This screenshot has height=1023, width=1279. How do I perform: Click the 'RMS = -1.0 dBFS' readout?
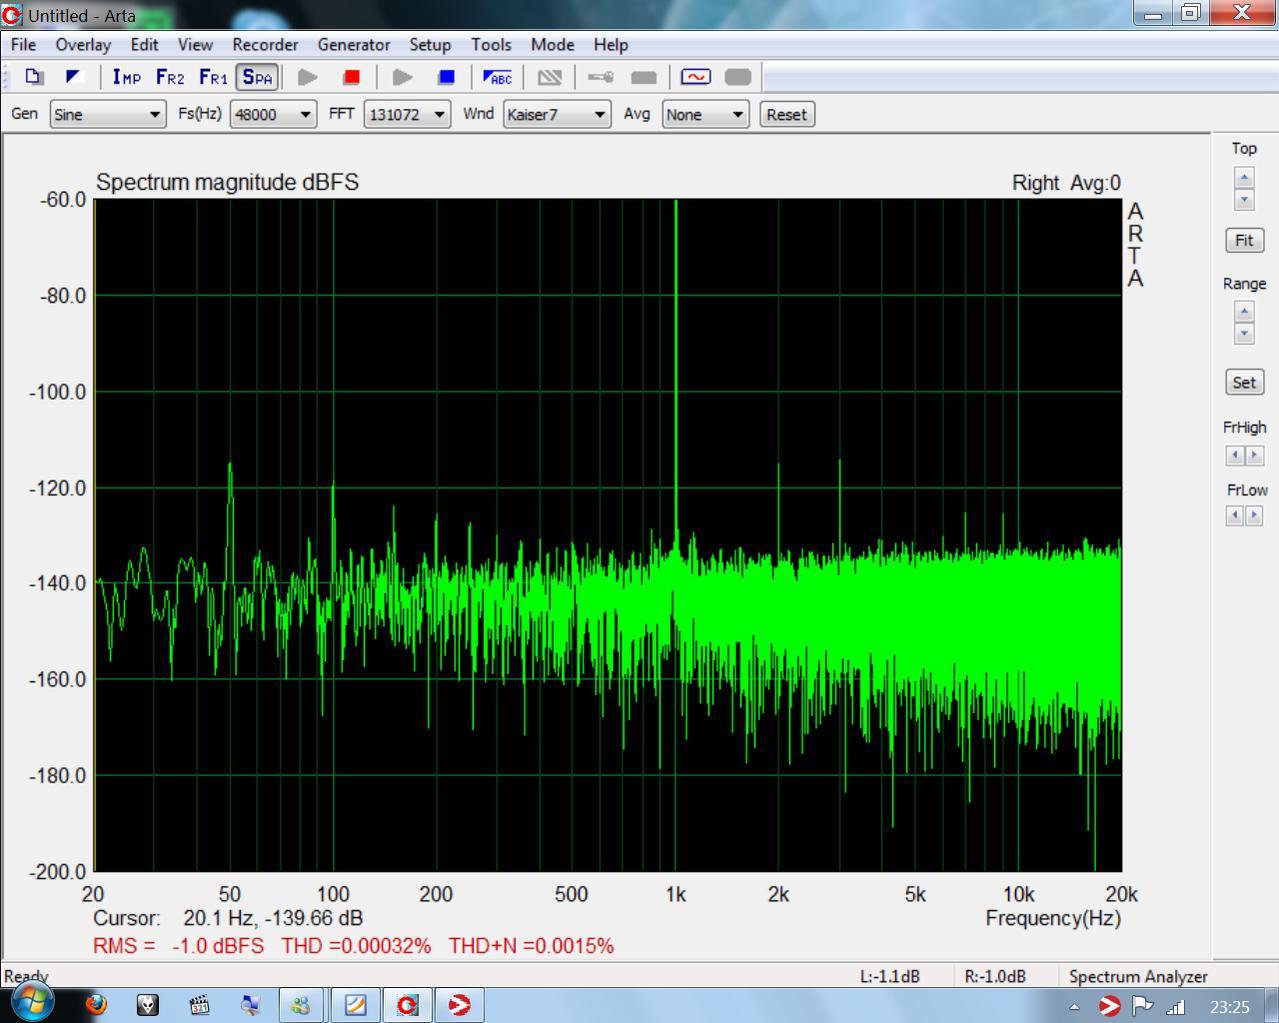pos(179,946)
